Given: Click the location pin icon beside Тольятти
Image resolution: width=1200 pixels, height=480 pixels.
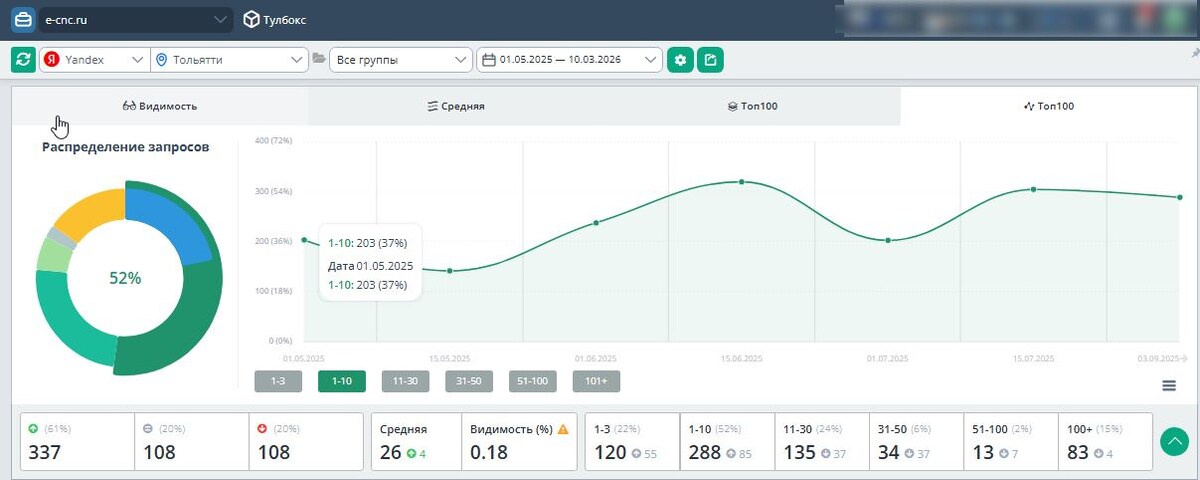Looking at the screenshot, I should tap(162, 60).
